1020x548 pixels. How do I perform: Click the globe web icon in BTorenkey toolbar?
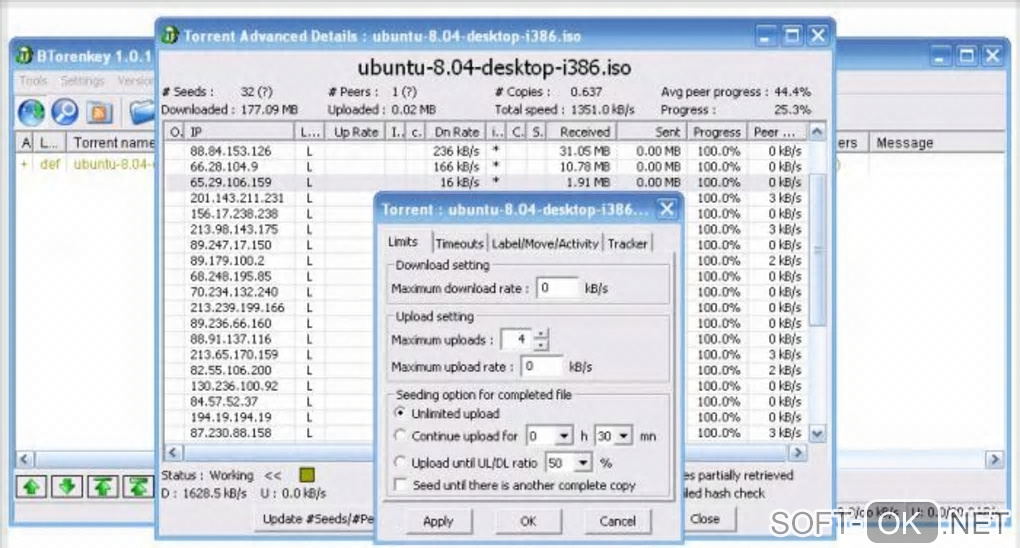click(x=31, y=113)
